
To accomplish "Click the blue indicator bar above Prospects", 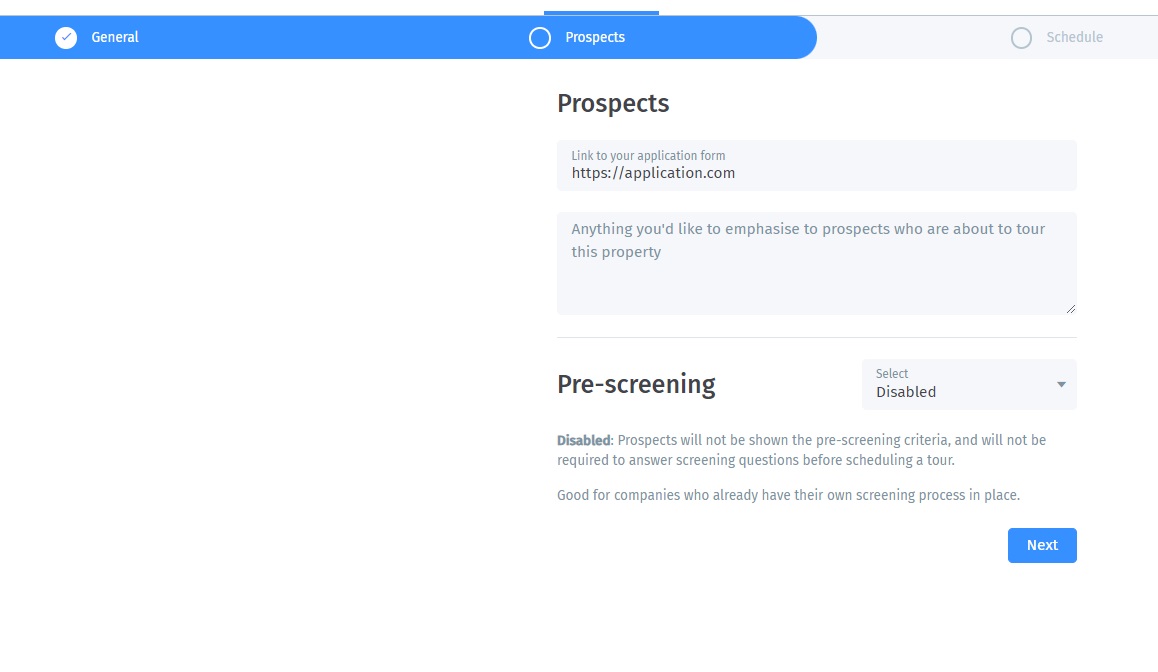I will (601, 13).
